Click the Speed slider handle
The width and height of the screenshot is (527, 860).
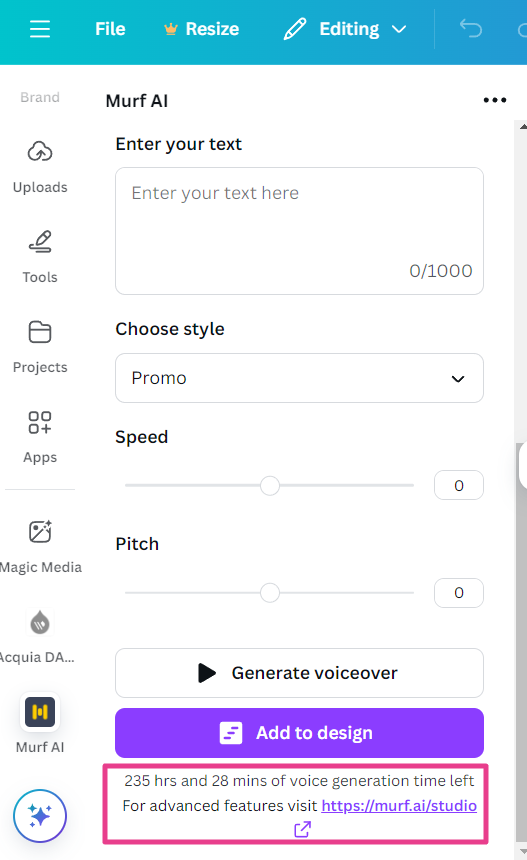pos(270,485)
